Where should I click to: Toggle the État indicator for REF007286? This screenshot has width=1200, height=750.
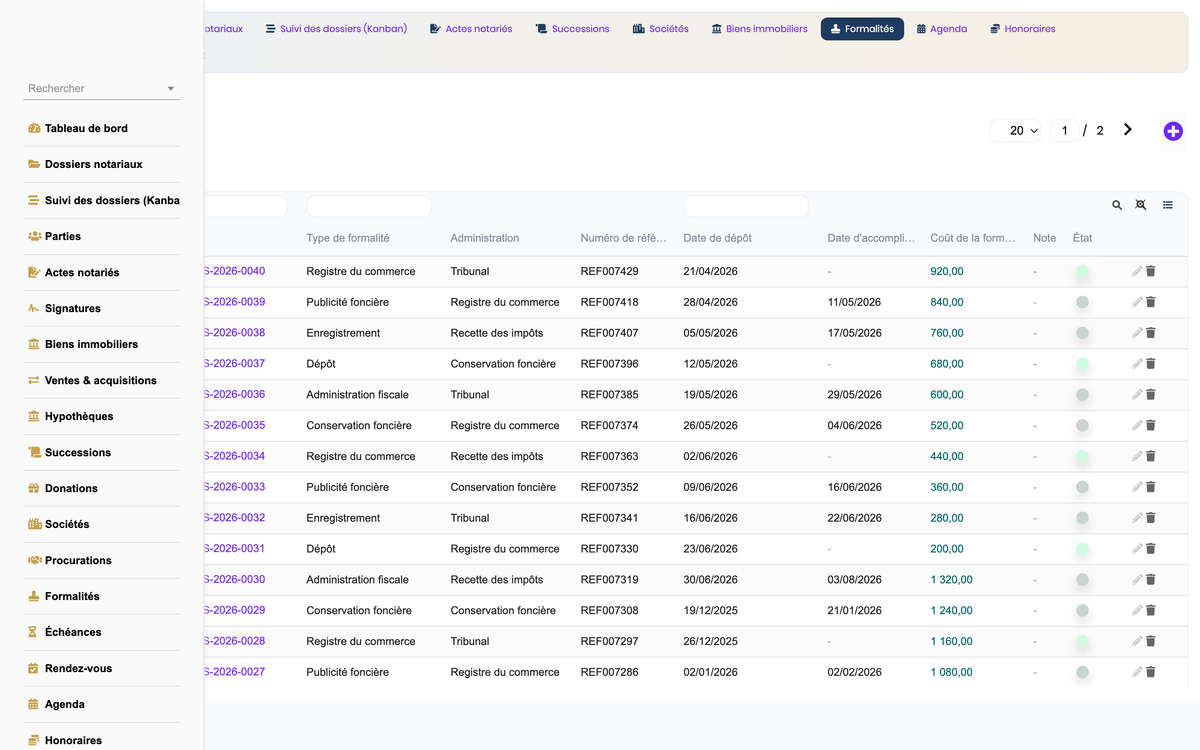[x=1082, y=673]
